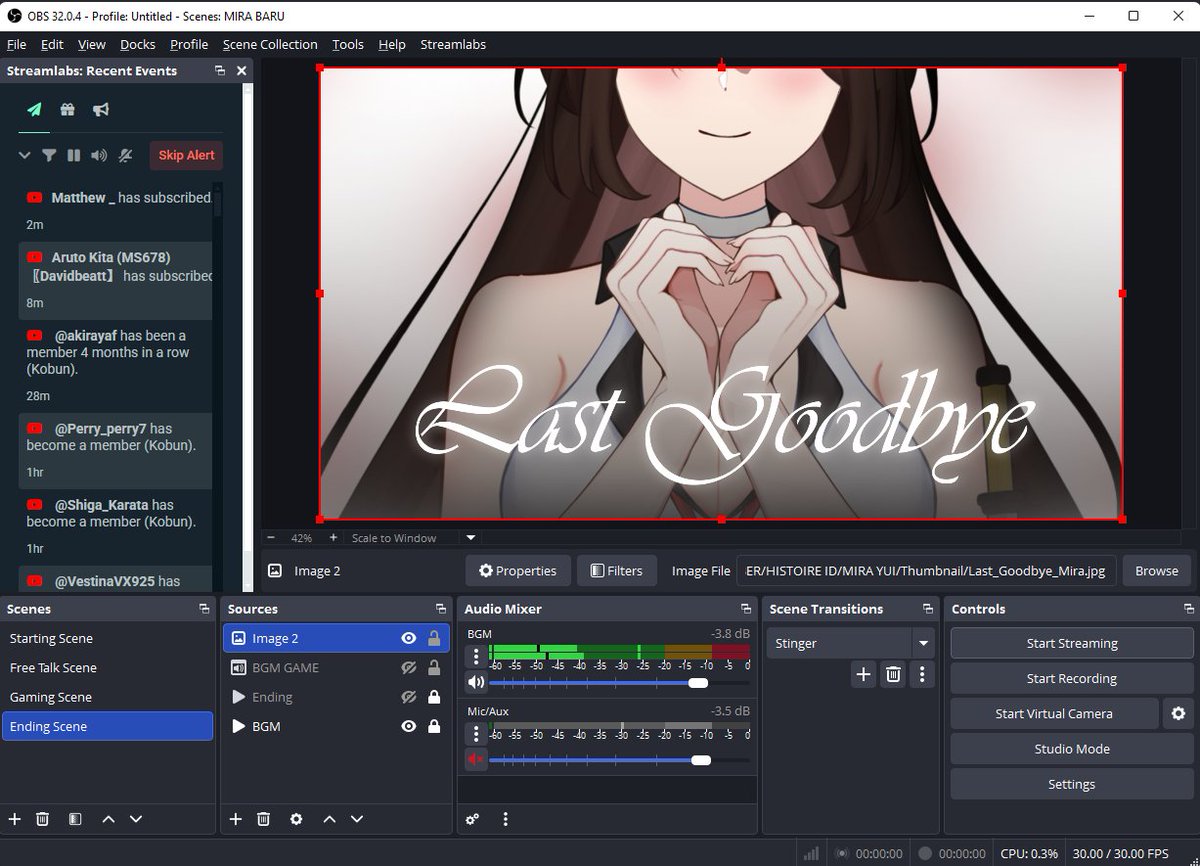1200x866 pixels.
Task: Click the Skip Alert button
Action: [x=186, y=155]
